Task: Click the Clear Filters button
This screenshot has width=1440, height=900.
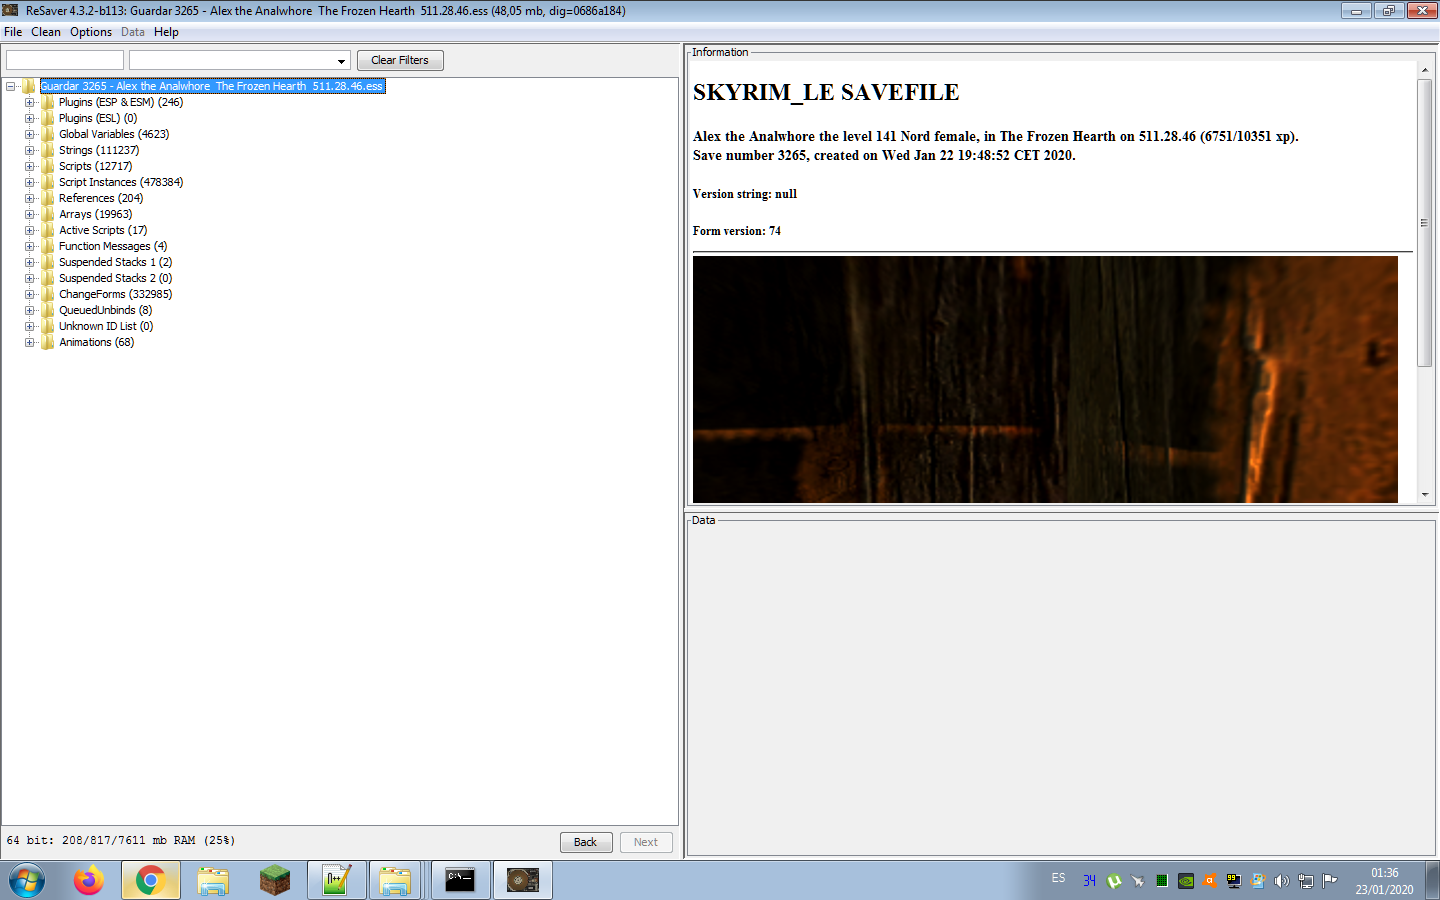Action: tap(400, 60)
